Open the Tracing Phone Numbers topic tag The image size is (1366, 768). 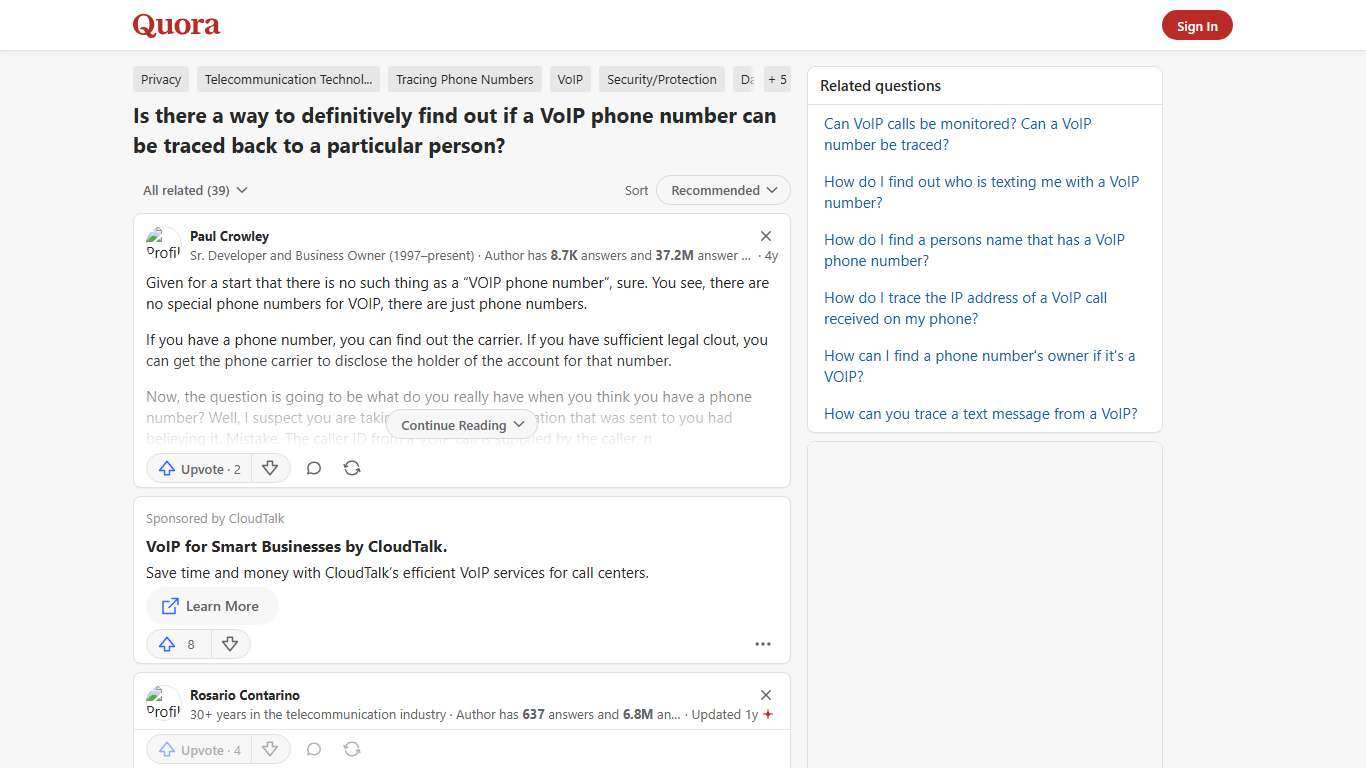click(x=464, y=79)
